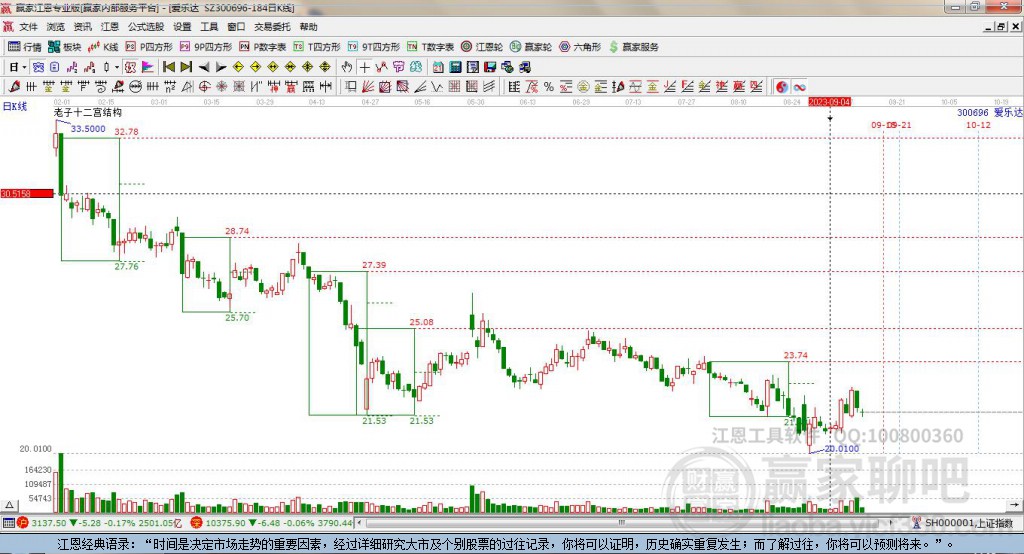This screenshot has width=1024, height=554.
Task: Open P数字表 tool
Action: click(263, 47)
